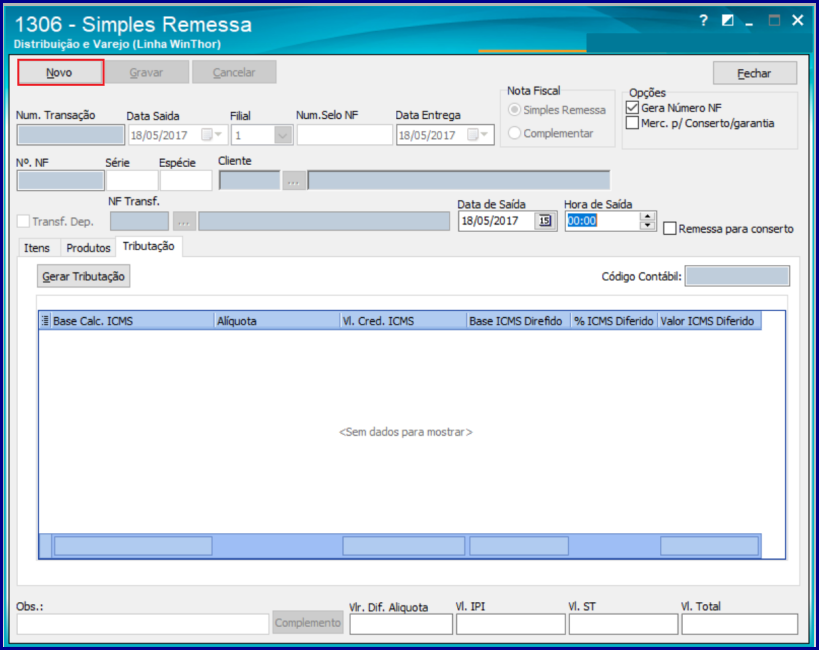Screen dimensions: 819x650
Task: Click the Código Contábil field
Action: coord(738,276)
